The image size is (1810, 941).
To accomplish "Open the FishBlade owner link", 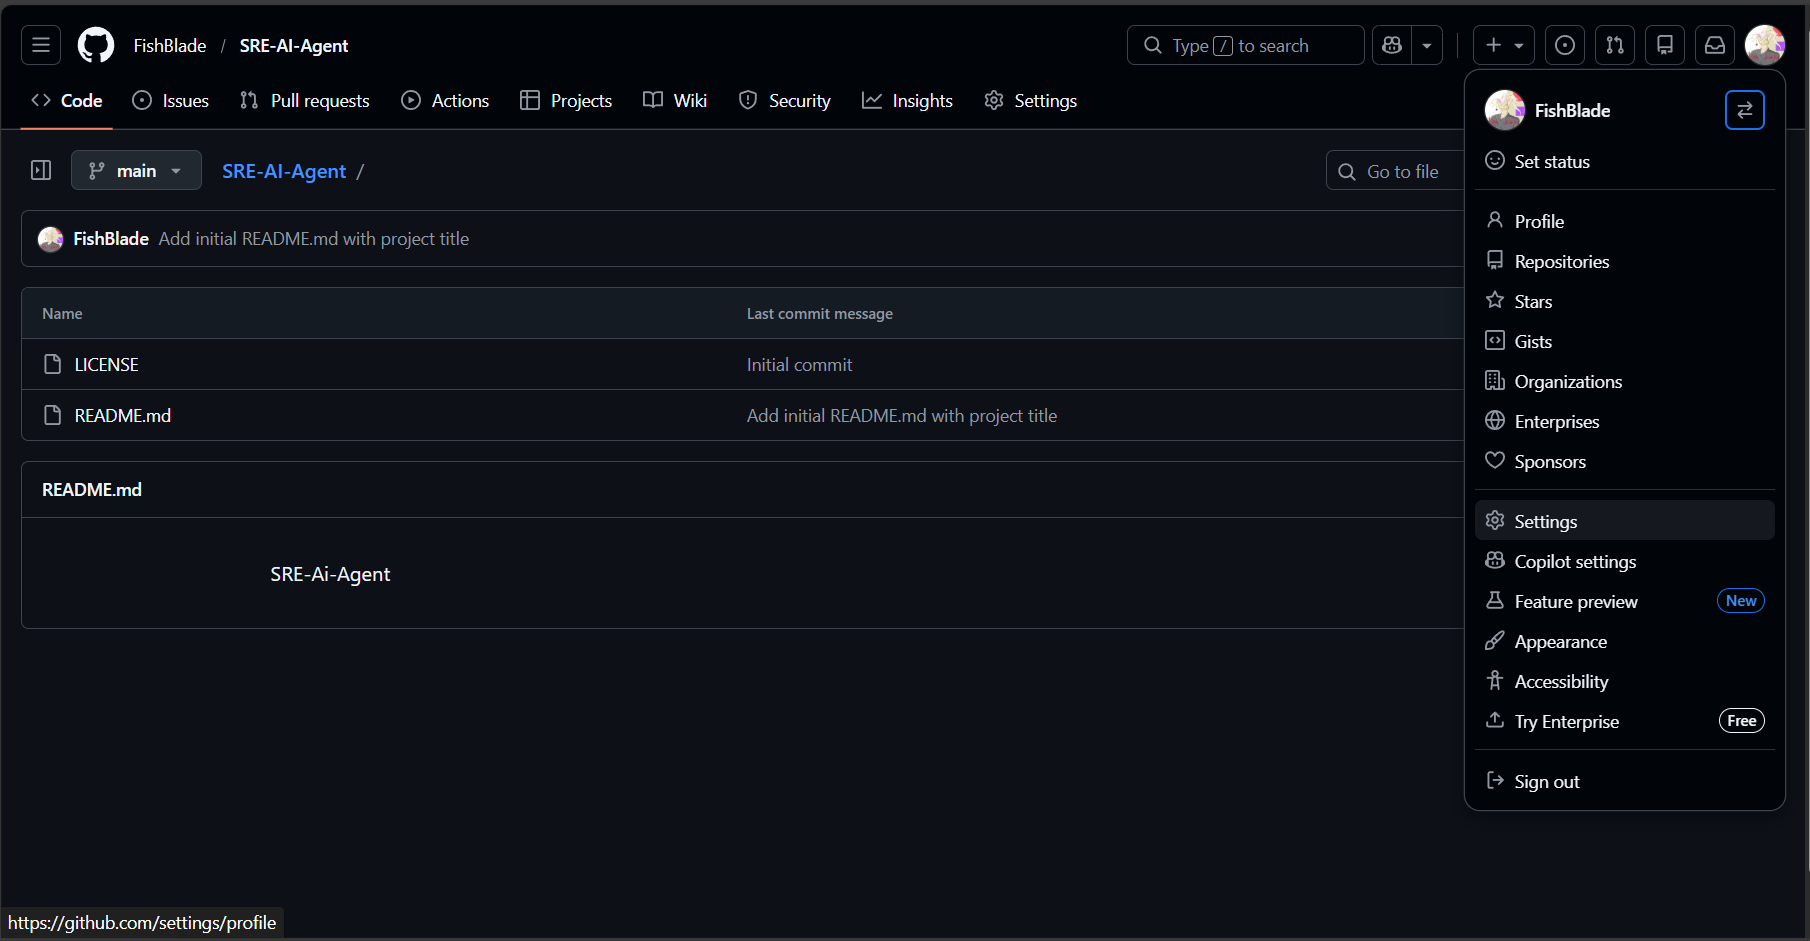I will click(170, 46).
